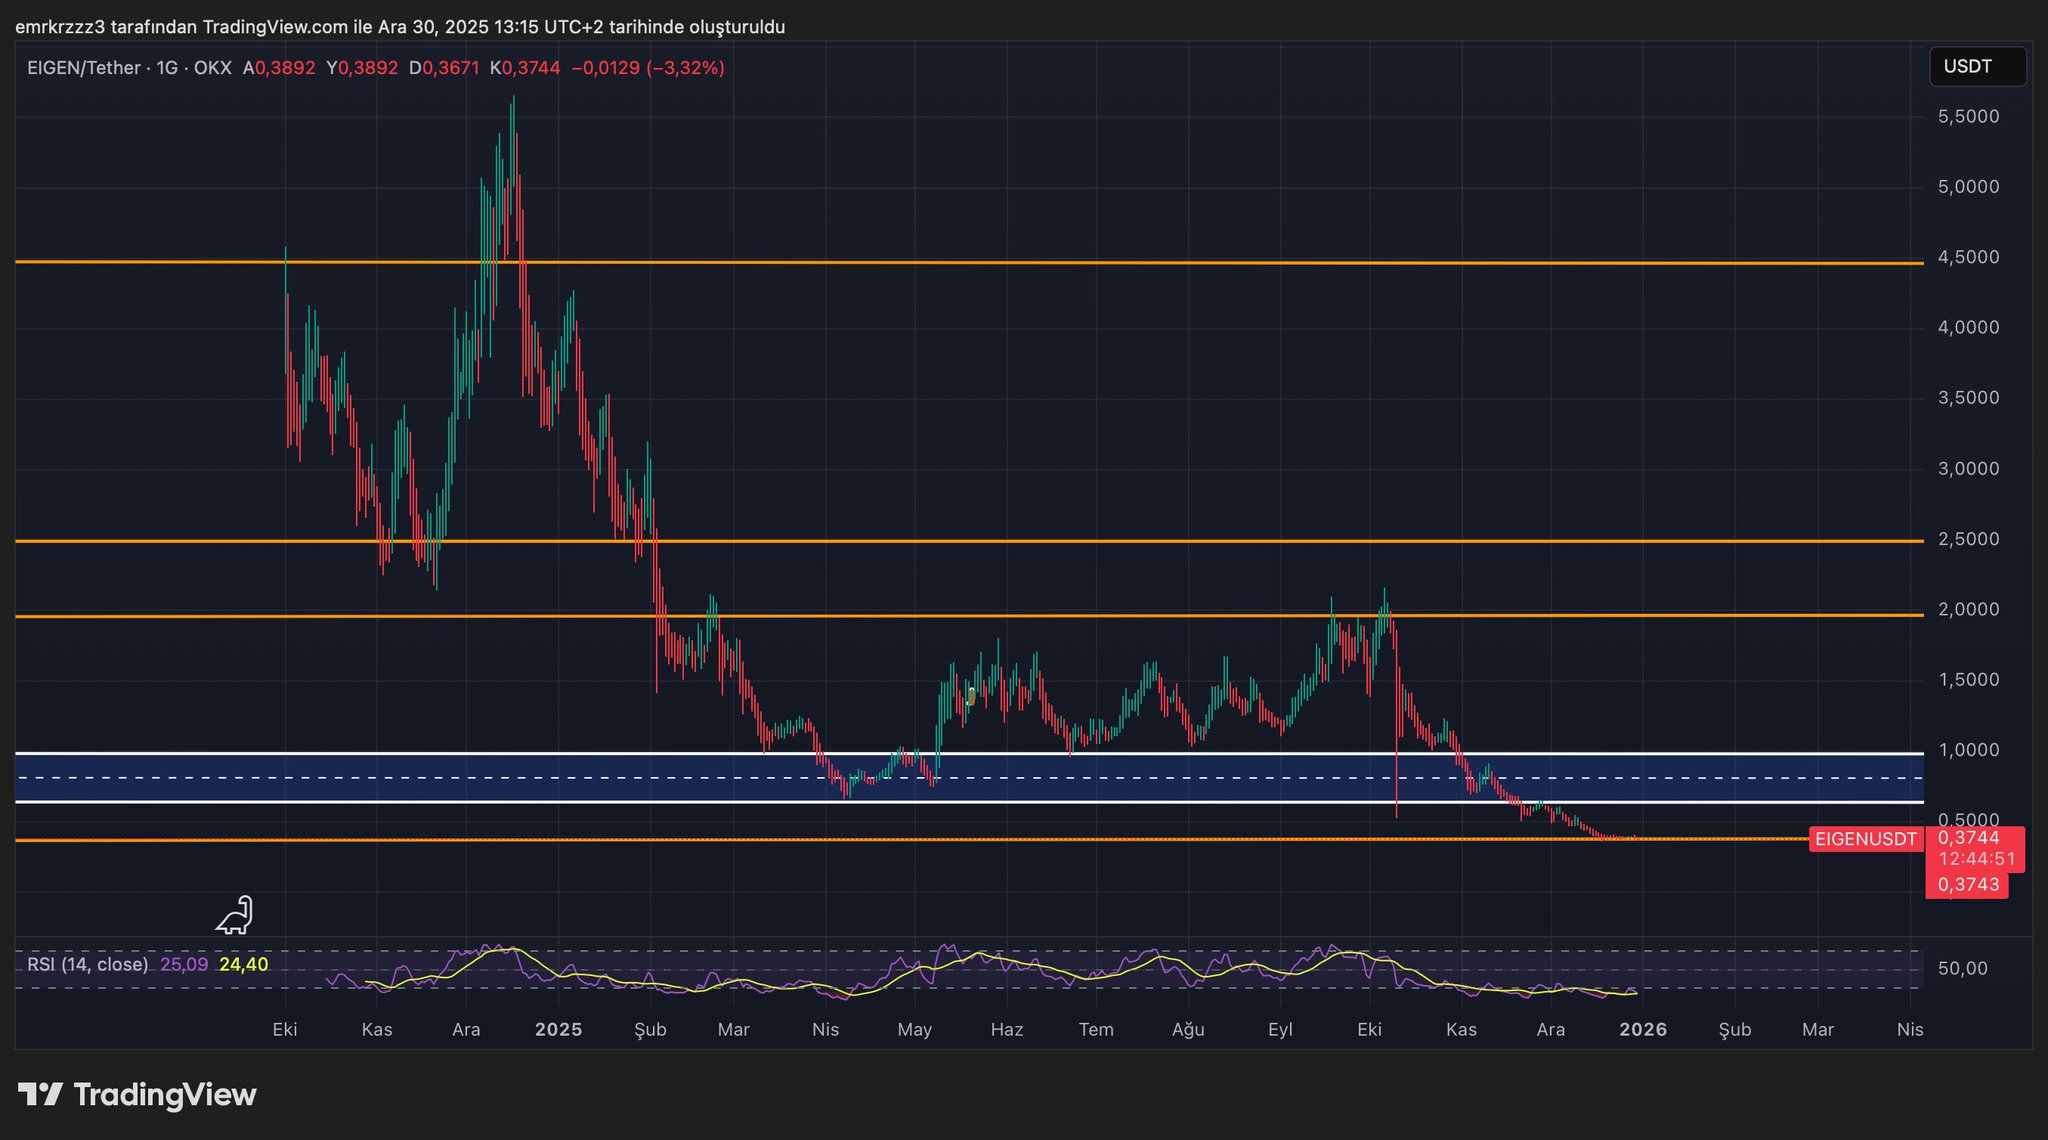
Task: Open the USDT currency selector
Action: (x=1976, y=67)
